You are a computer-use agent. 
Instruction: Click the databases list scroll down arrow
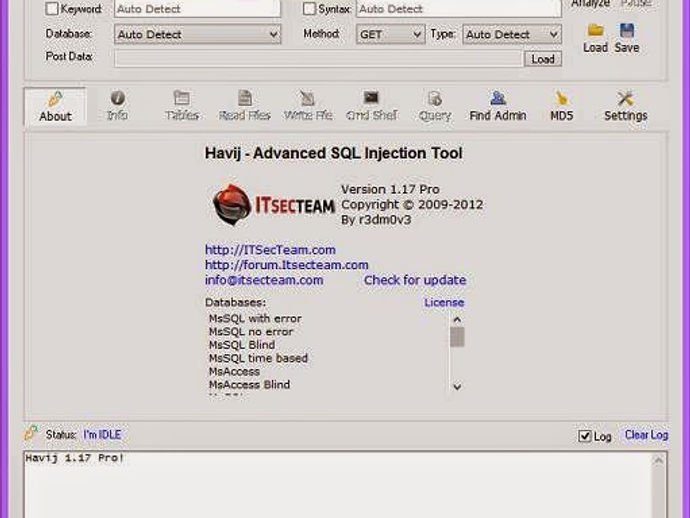(x=457, y=387)
